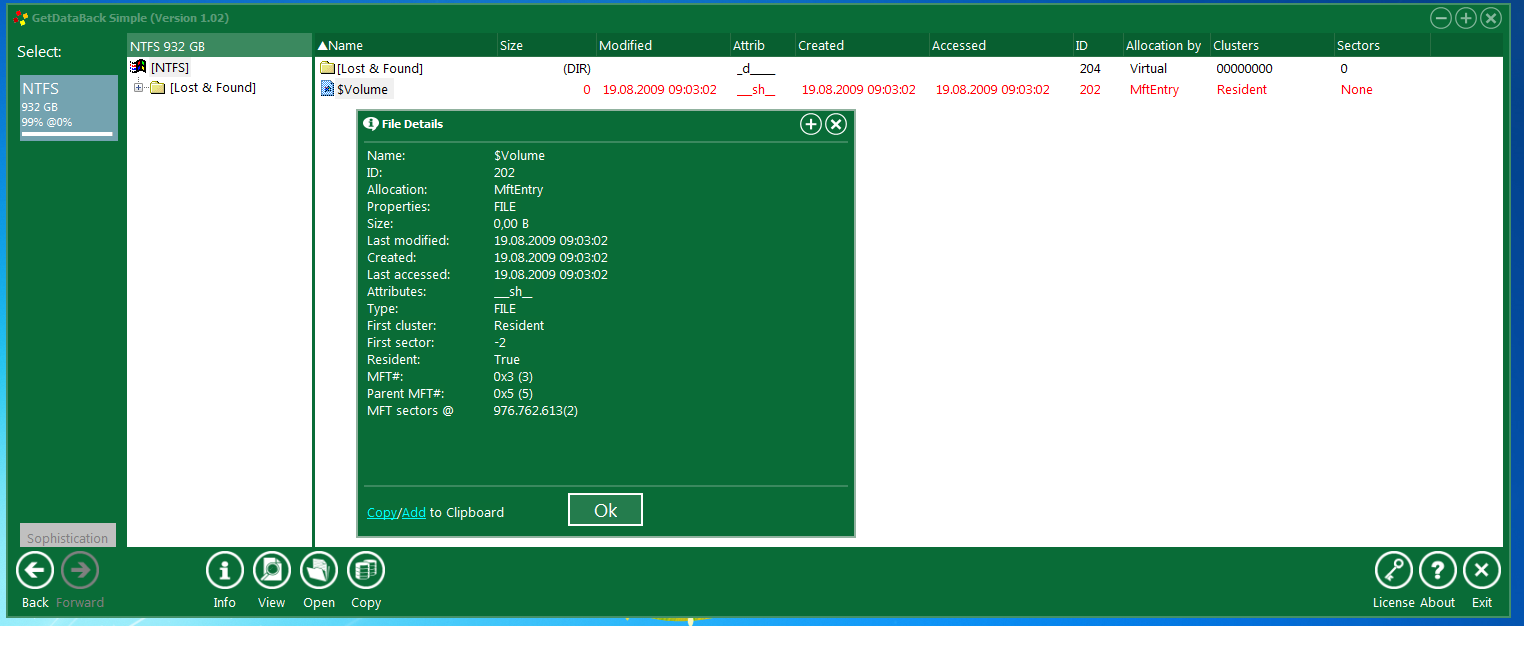Sort by the Accessed column header
This screenshot has width=1524, height=648.
click(x=1000, y=45)
